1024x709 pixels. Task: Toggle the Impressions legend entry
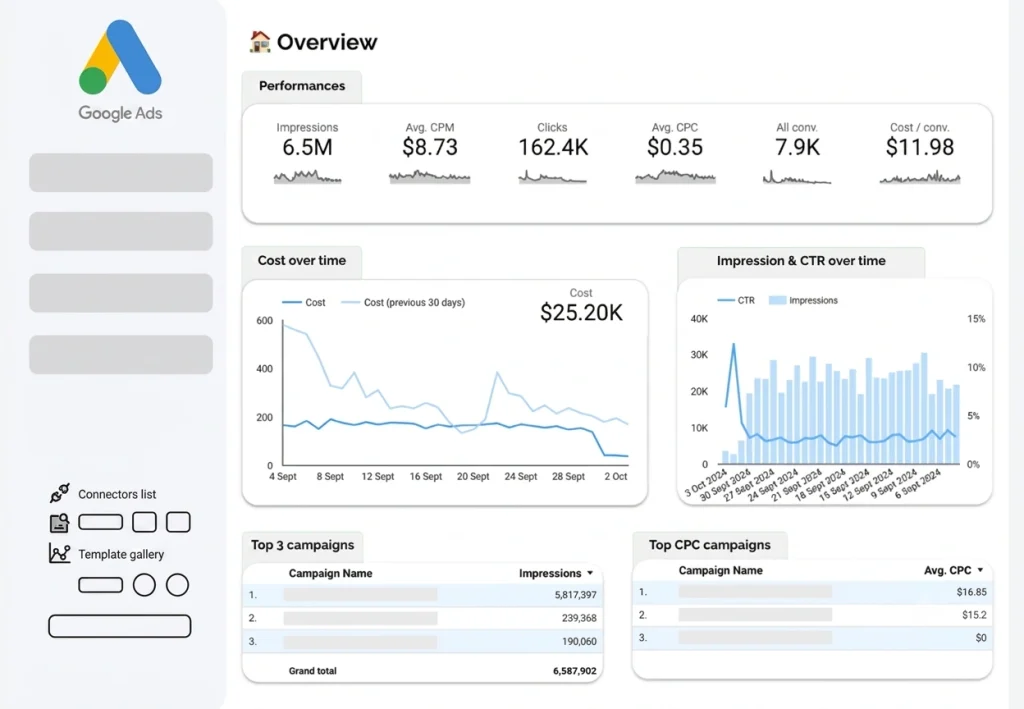click(x=803, y=300)
